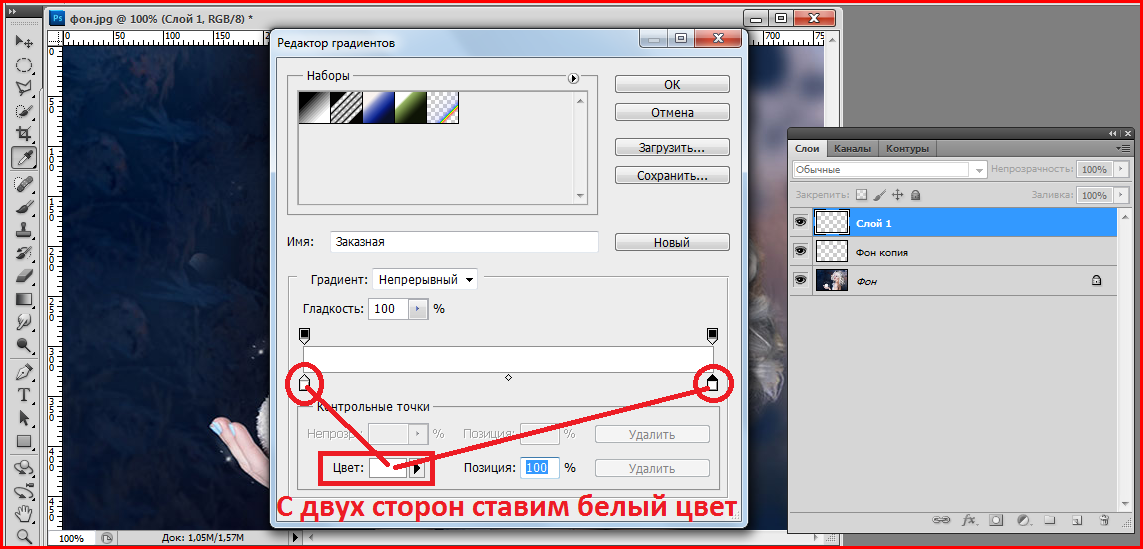The image size is (1143, 549).
Task: Click the gradient midpoint diamond
Action: tap(508, 377)
